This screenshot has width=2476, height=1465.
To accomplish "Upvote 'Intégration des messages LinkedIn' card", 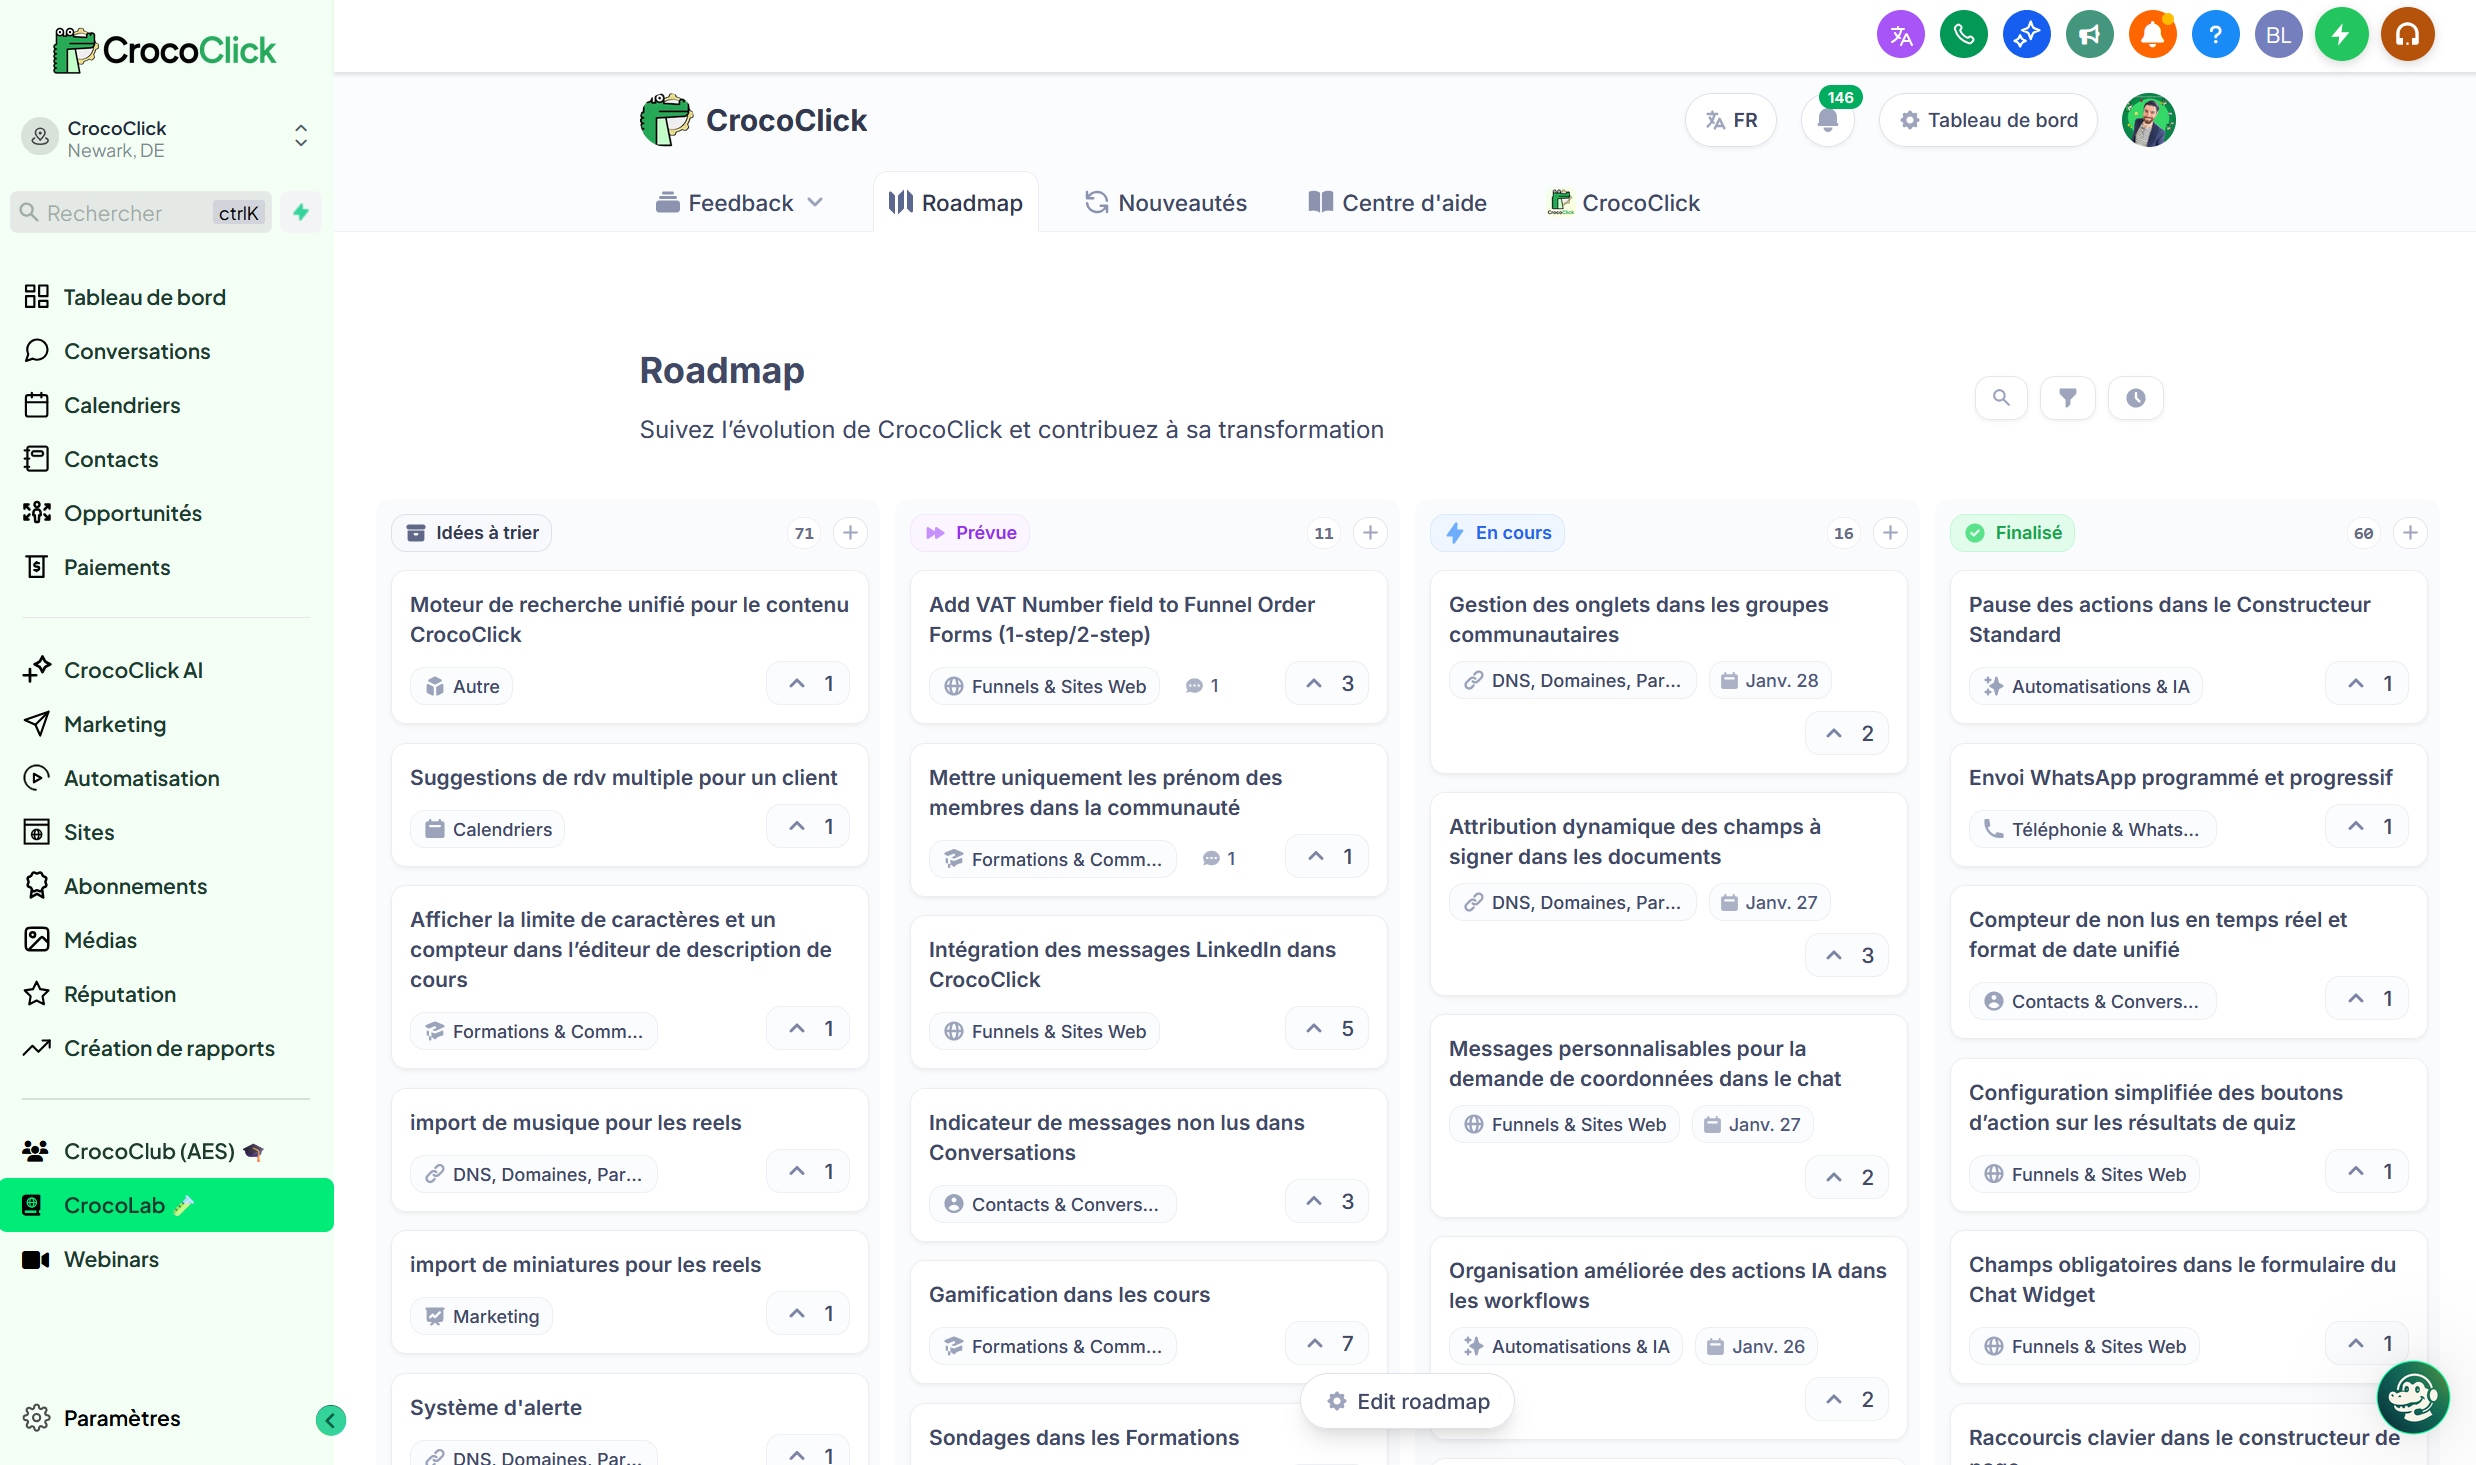I will click(x=1327, y=1029).
